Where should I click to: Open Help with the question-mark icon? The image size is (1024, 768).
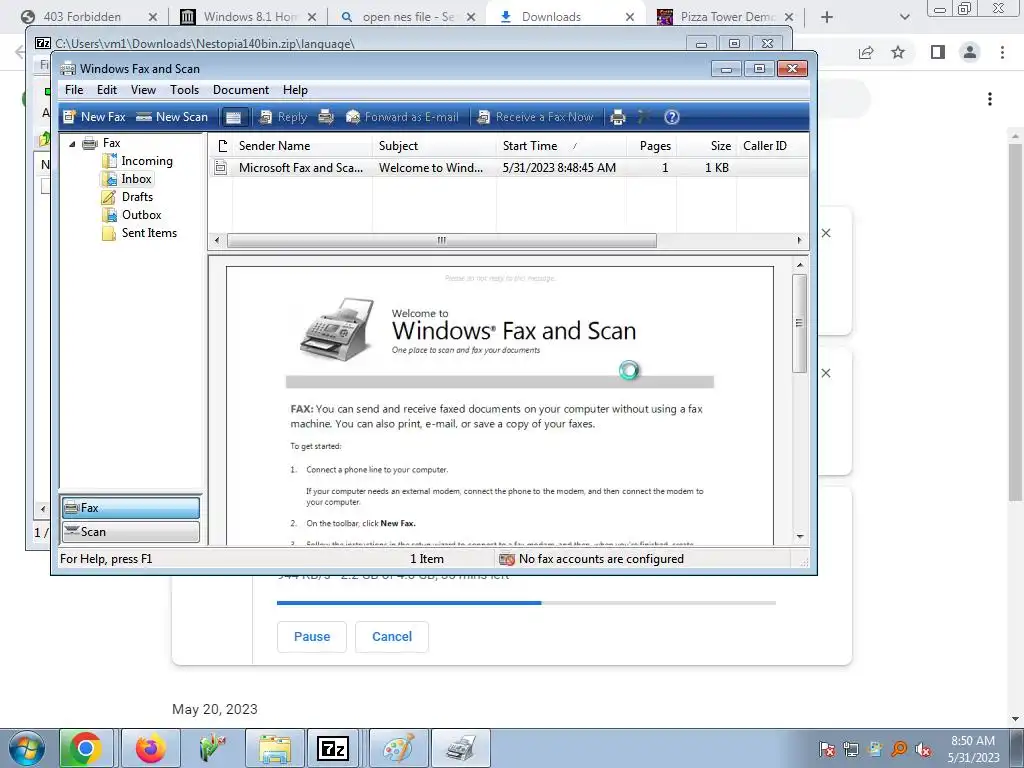(x=671, y=117)
